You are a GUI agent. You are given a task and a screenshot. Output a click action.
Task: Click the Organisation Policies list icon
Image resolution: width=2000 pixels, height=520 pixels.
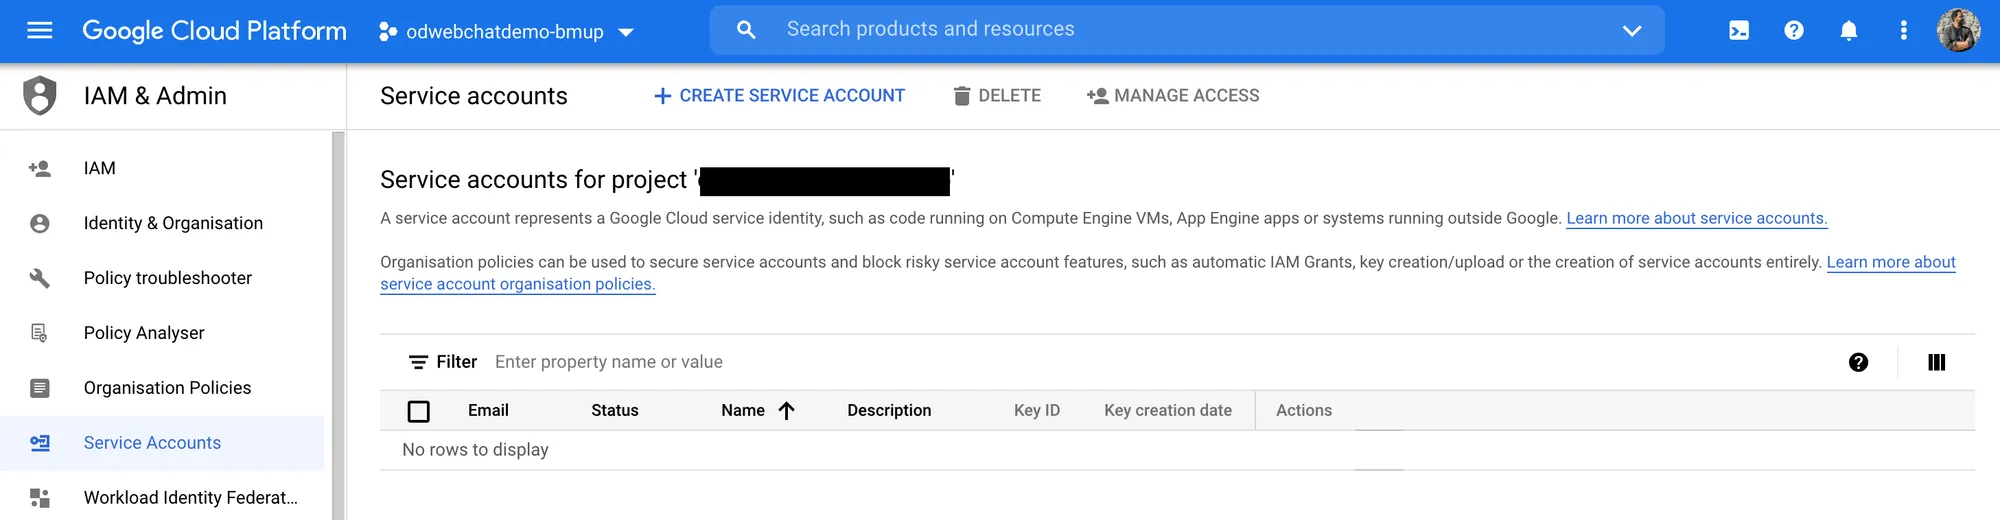click(40, 388)
